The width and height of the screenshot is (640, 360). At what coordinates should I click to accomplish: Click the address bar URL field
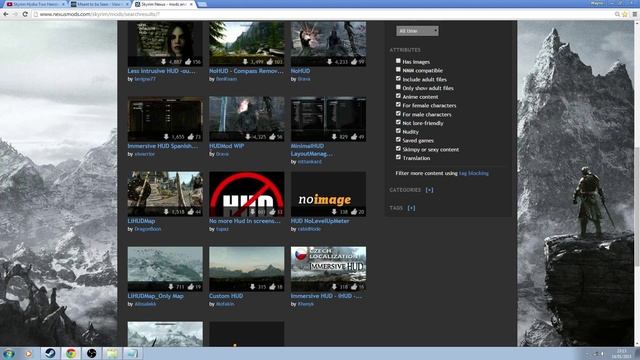322,14
